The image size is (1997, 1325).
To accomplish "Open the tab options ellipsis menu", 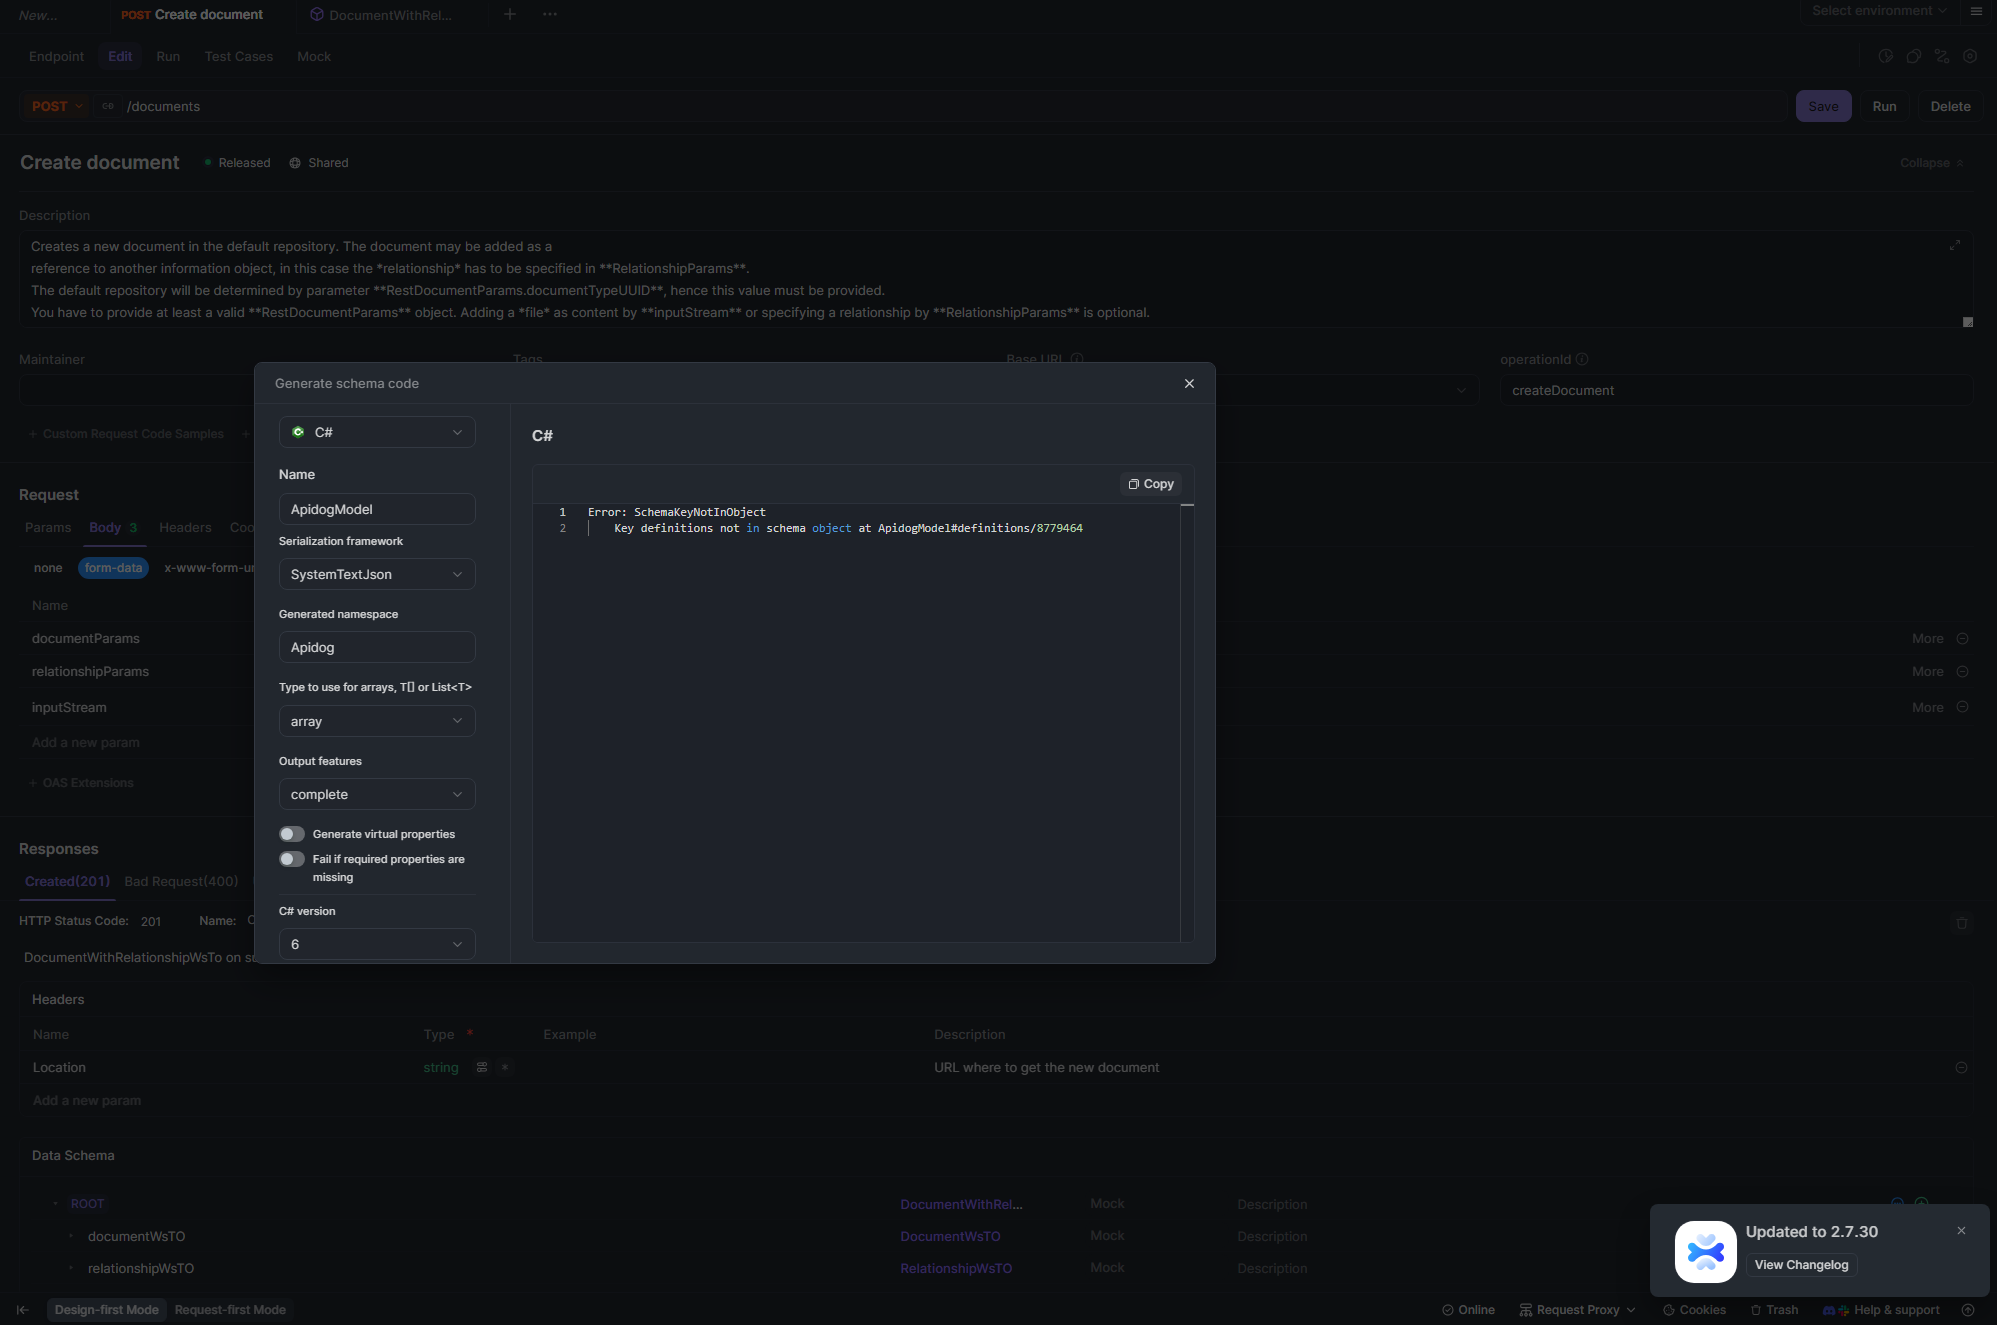I will pos(550,14).
